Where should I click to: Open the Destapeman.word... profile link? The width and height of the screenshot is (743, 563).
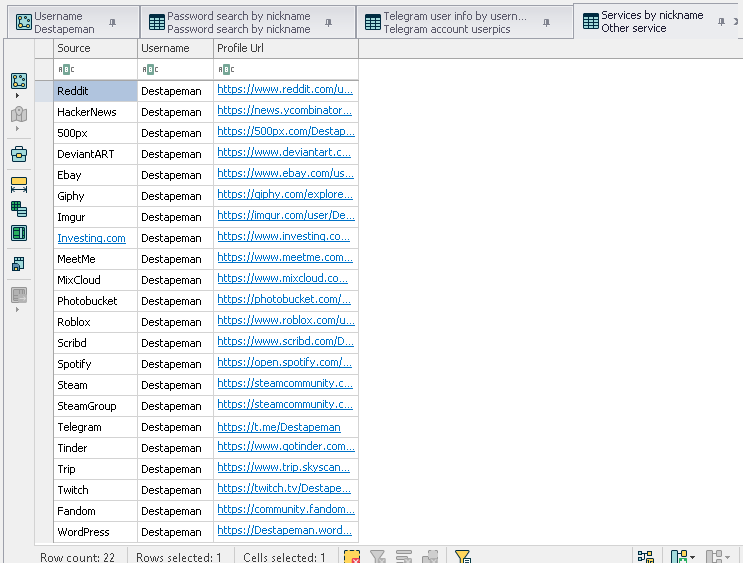point(284,530)
